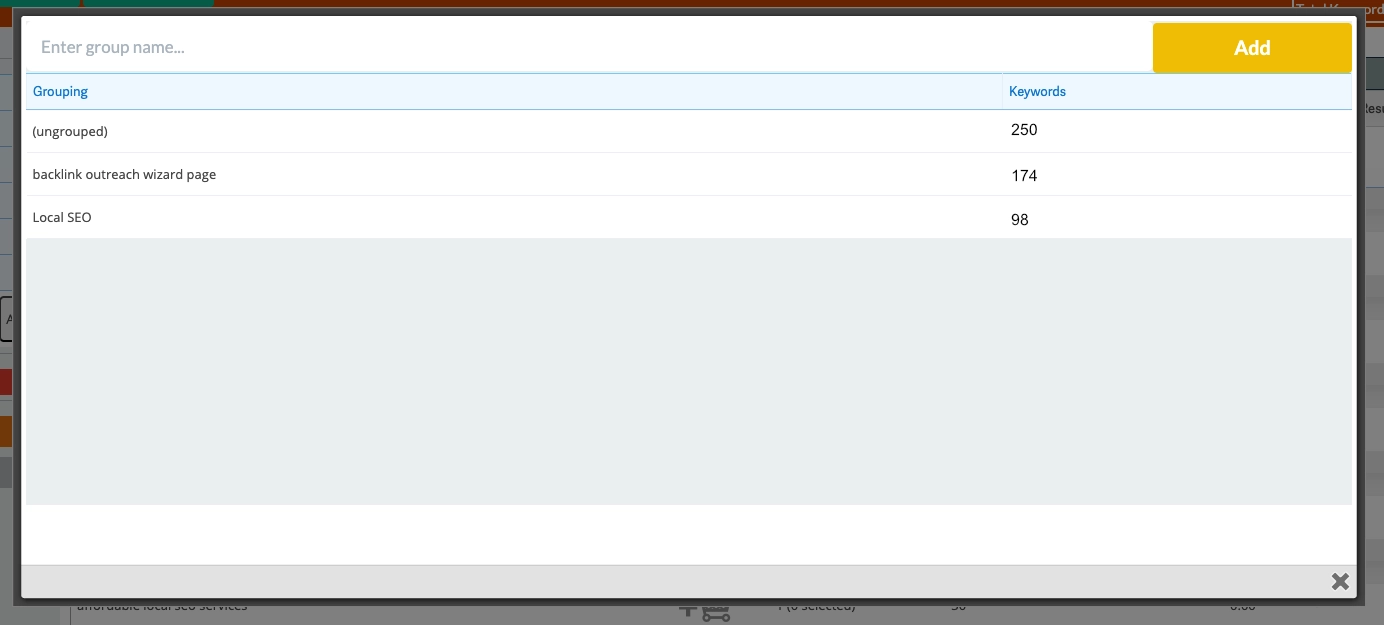Image resolution: width=1384 pixels, height=625 pixels.
Task: Click the yellow Add button
Action: tap(1252, 48)
